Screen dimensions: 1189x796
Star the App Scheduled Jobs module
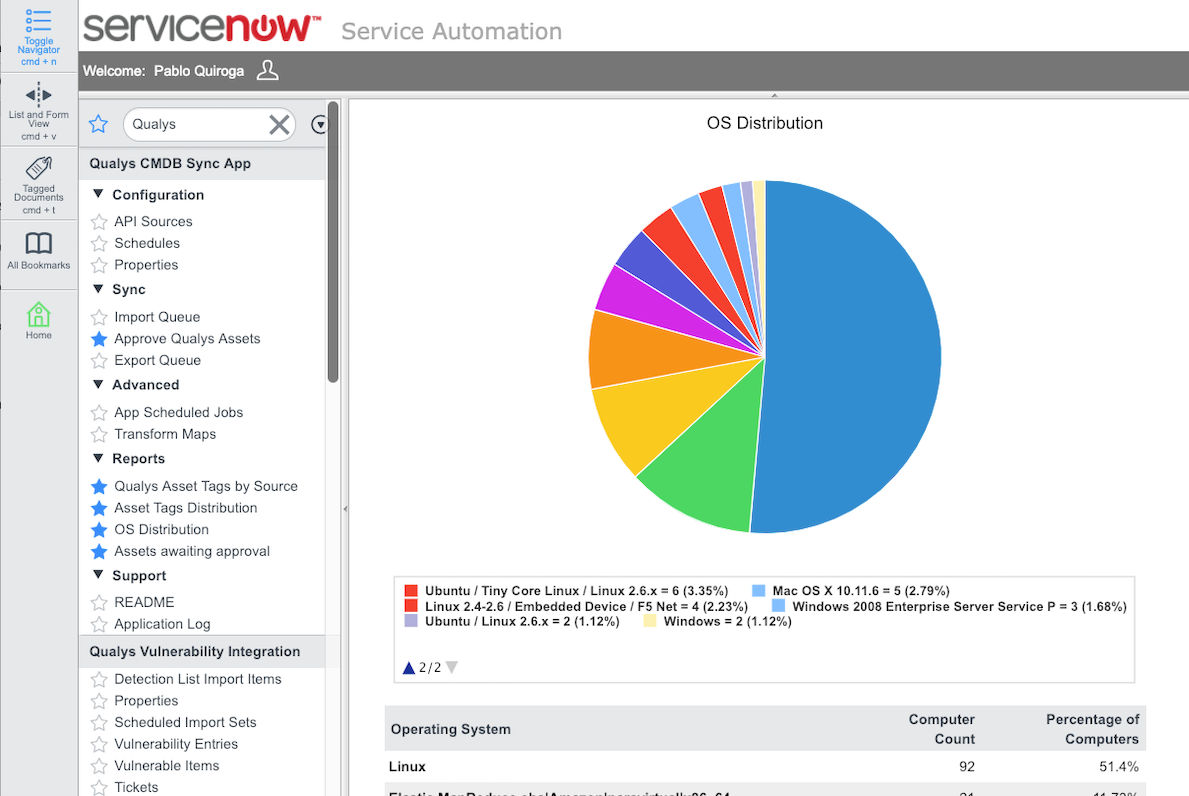pyautogui.click(x=99, y=412)
